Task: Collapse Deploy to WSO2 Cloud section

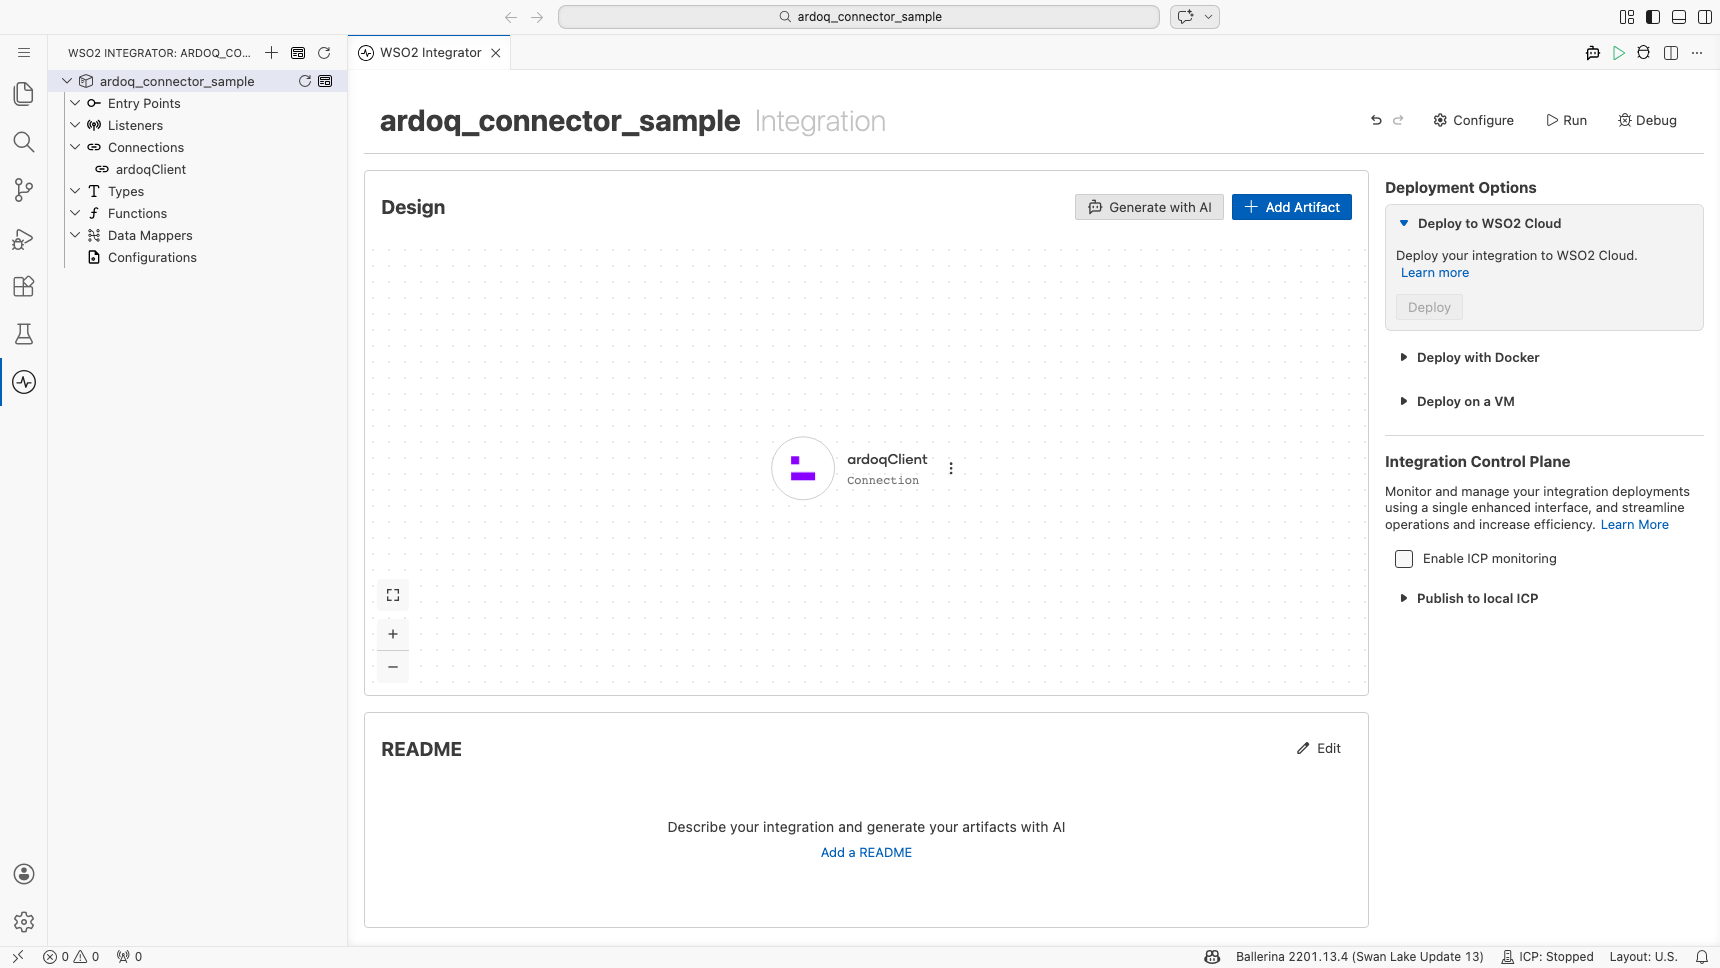Action: [x=1404, y=223]
